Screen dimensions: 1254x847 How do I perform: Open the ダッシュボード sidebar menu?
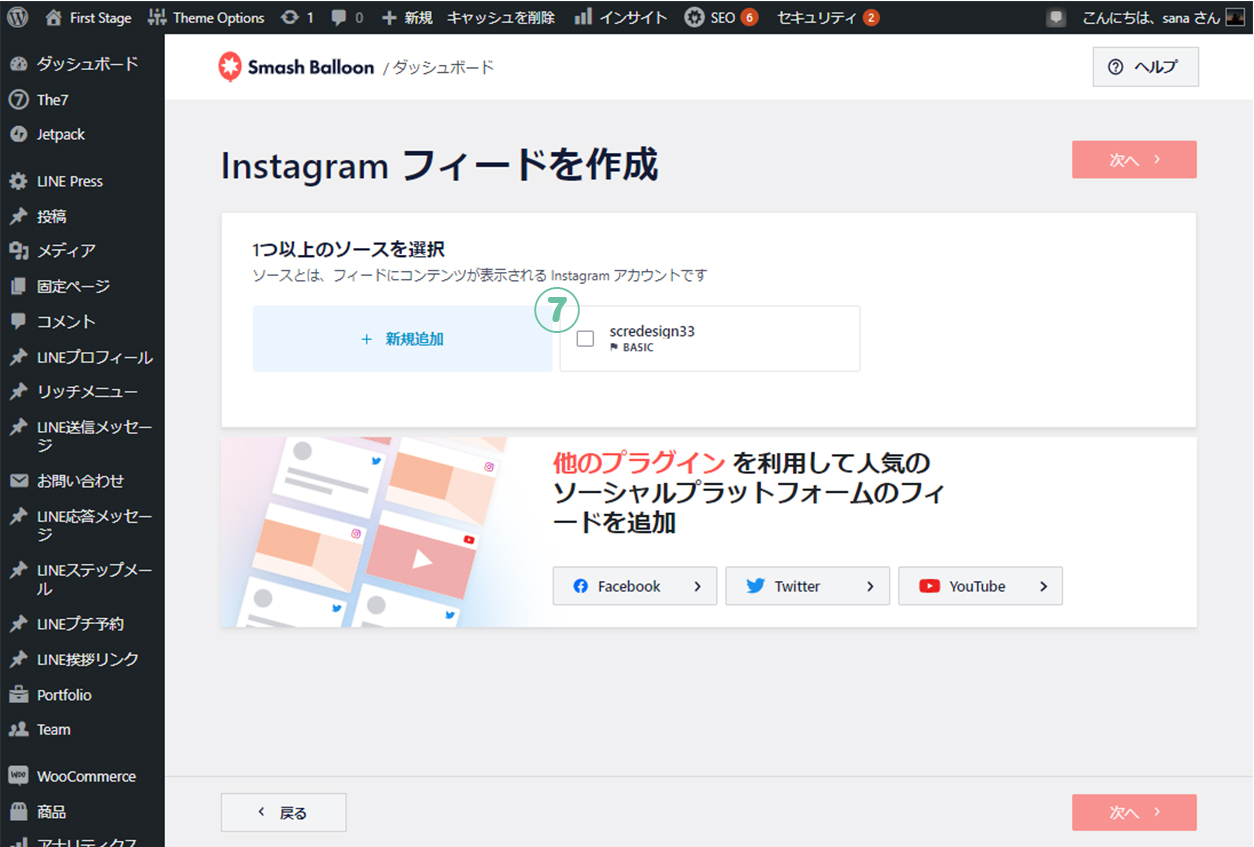pos(86,63)
